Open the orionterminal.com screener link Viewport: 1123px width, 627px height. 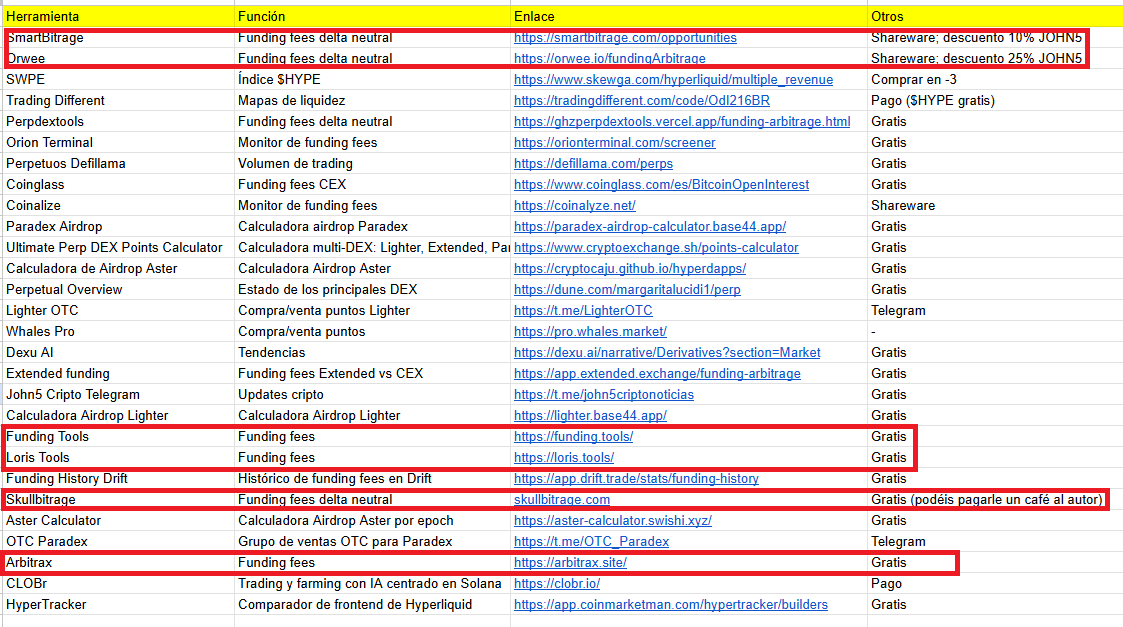point(614,143)
